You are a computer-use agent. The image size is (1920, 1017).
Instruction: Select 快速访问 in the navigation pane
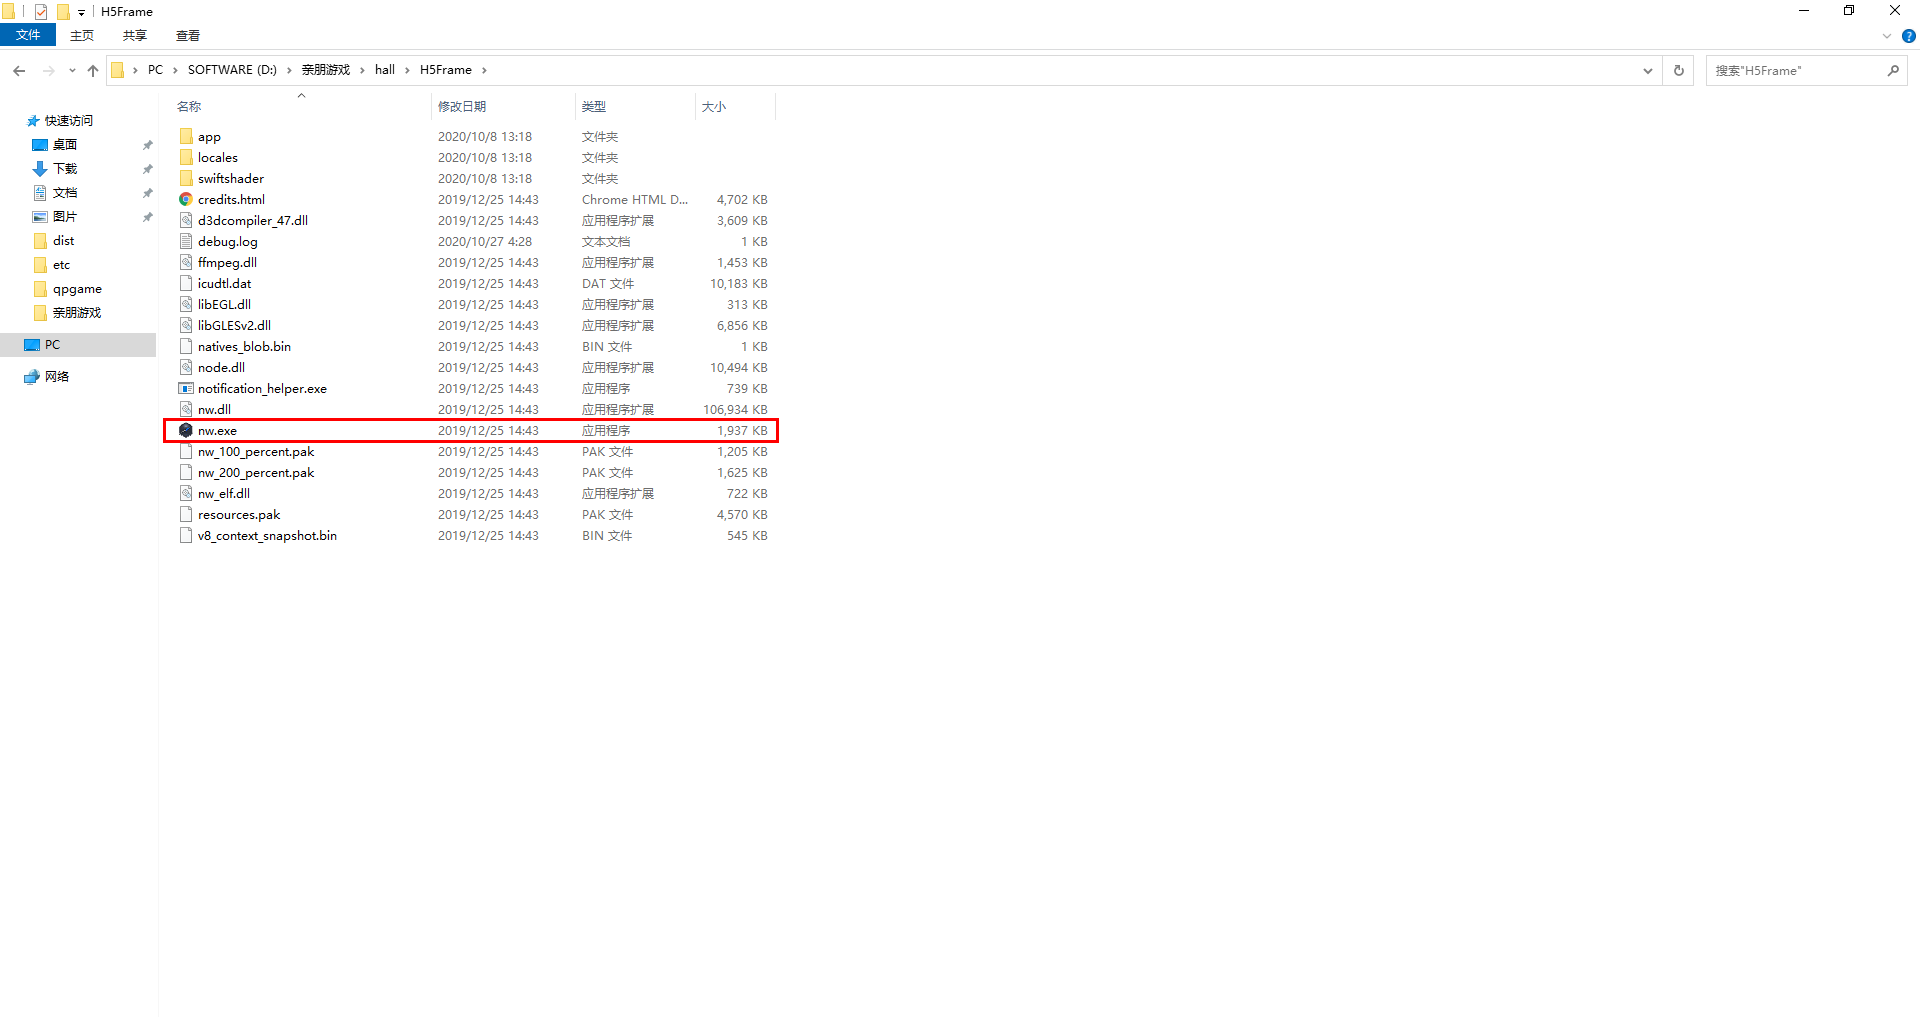coord(59,120)
